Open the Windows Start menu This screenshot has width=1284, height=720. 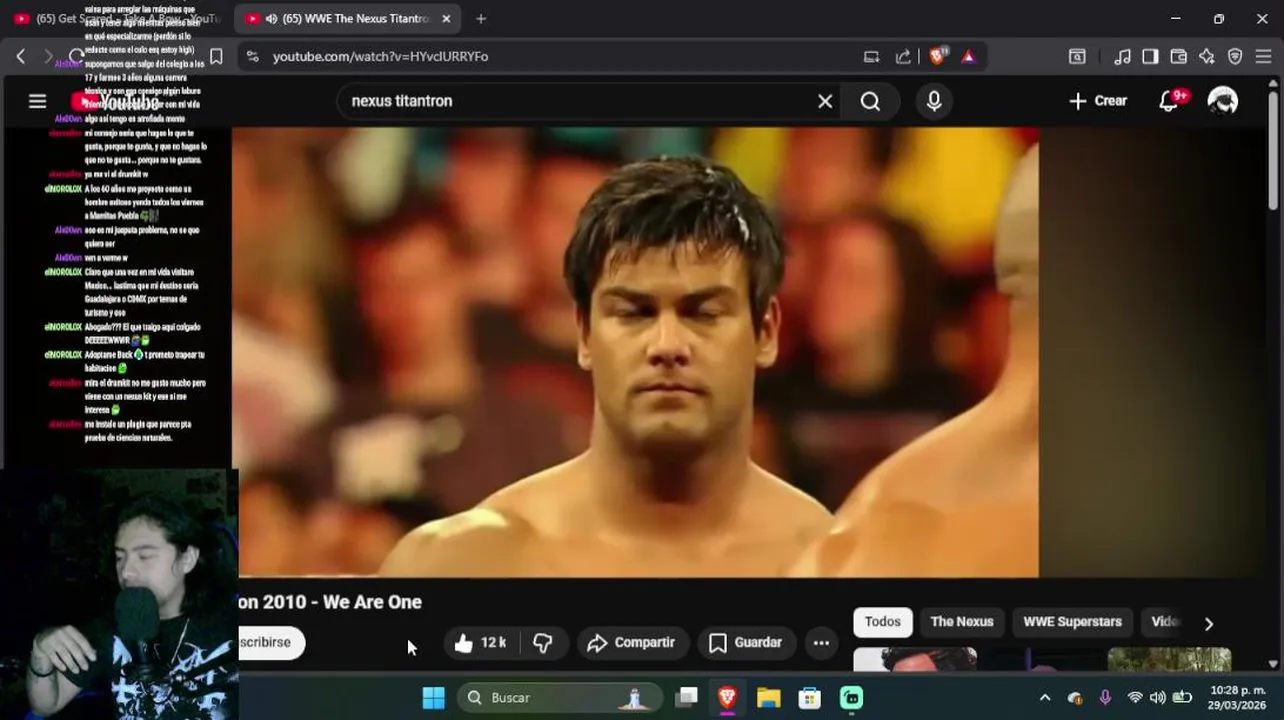[x=433, y=698]
